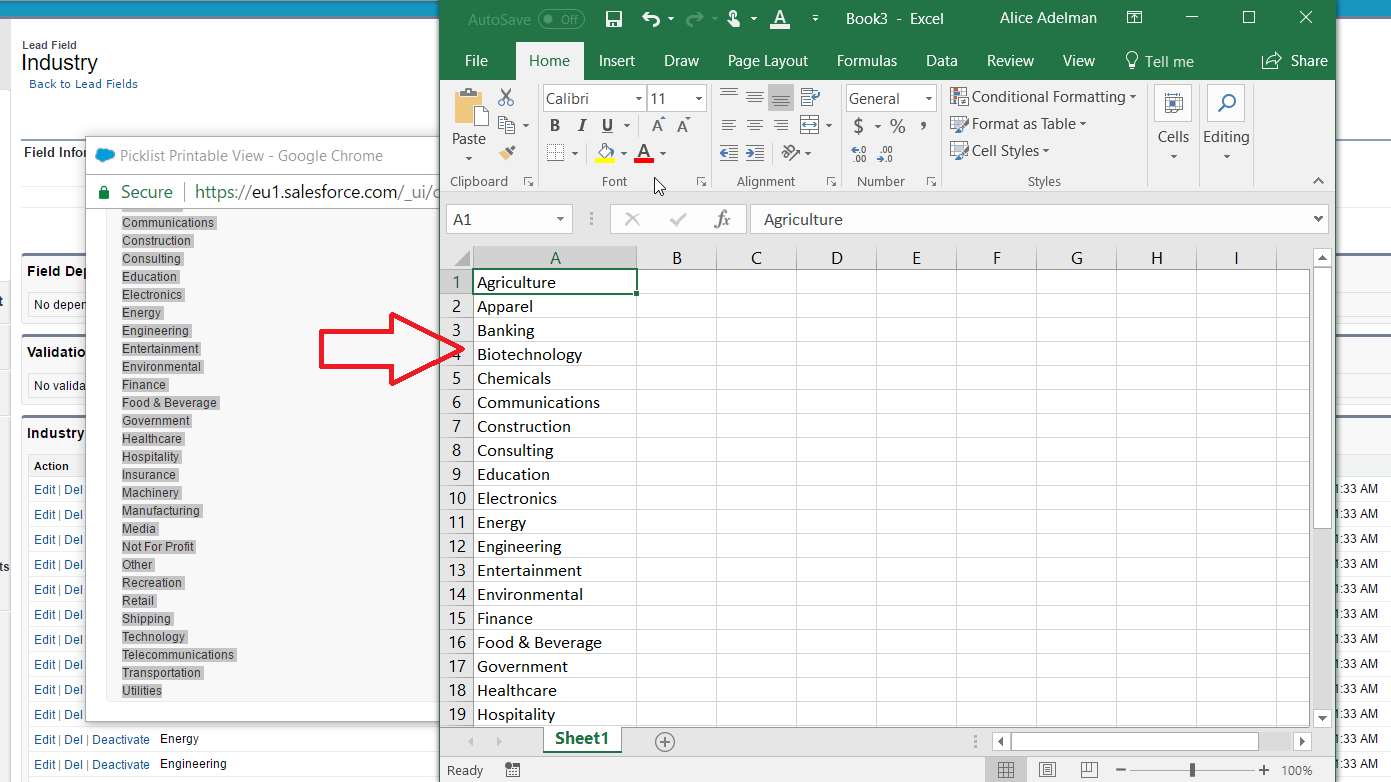The height and width of the screenshot is (782, 1391).
Task: Switch to the Formulas tab
Action: point(867,61)
